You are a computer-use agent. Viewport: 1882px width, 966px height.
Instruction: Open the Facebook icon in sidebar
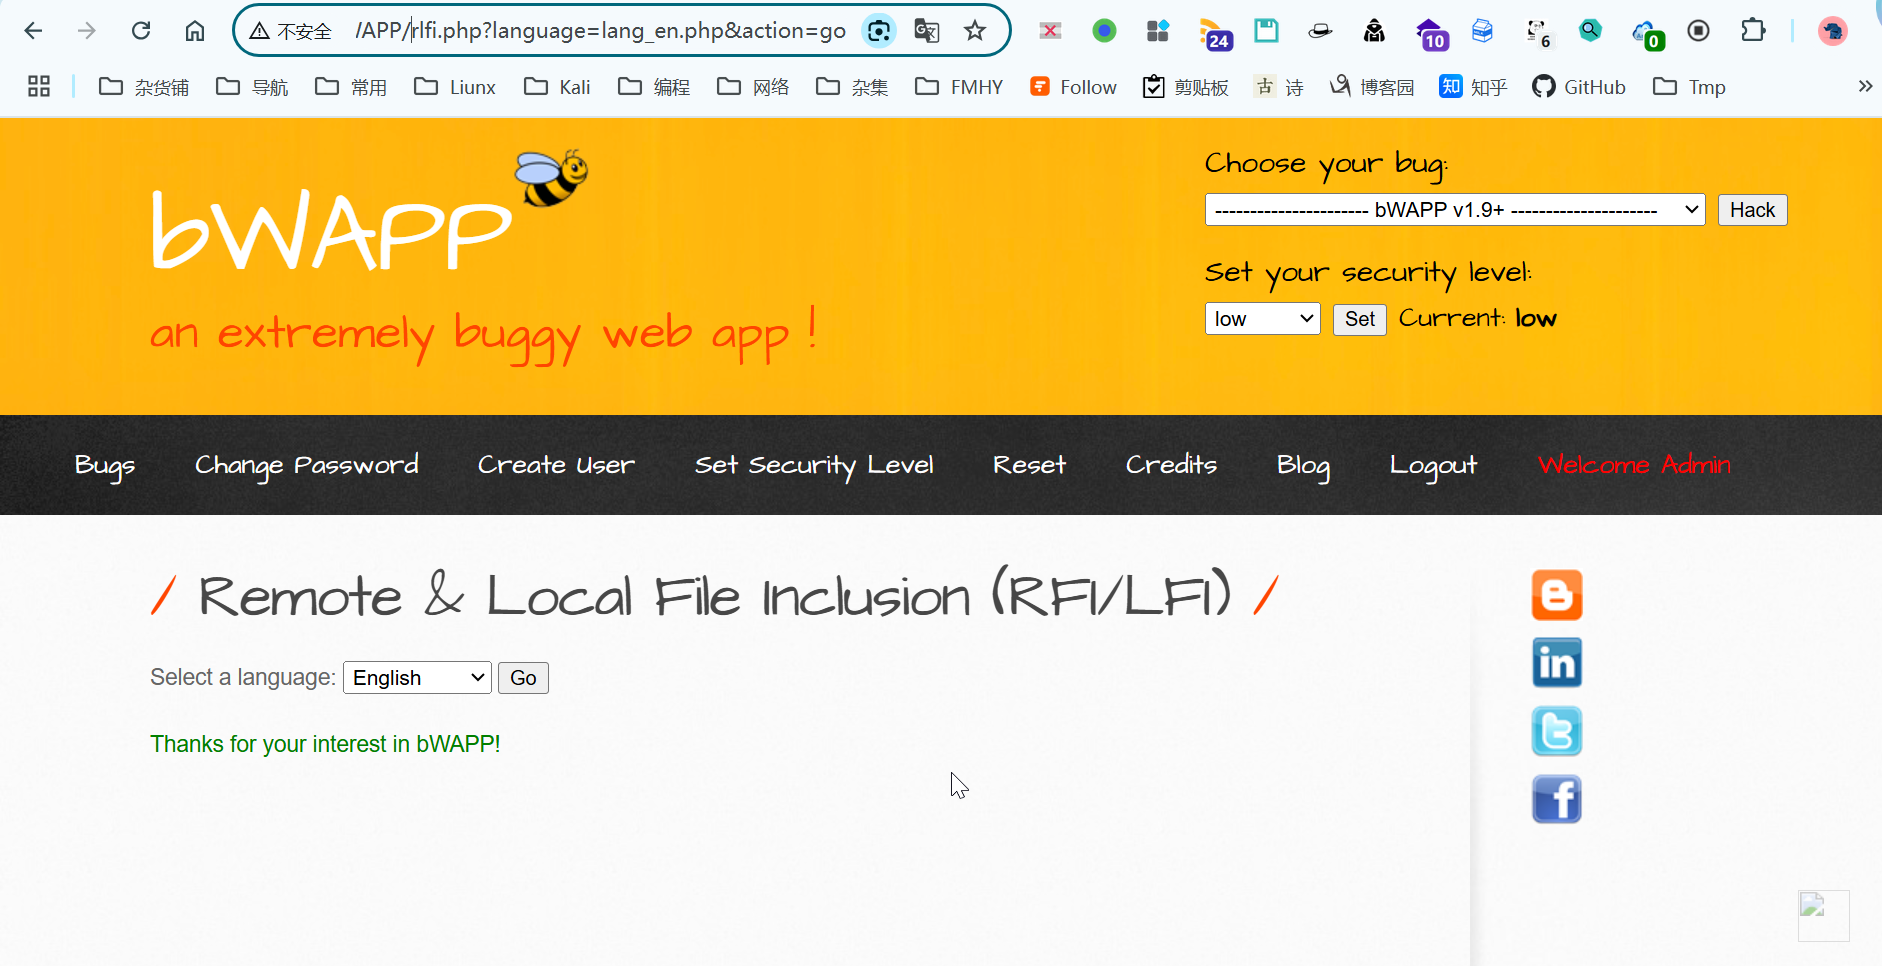pyautogui.click(x=1556, y=799)
